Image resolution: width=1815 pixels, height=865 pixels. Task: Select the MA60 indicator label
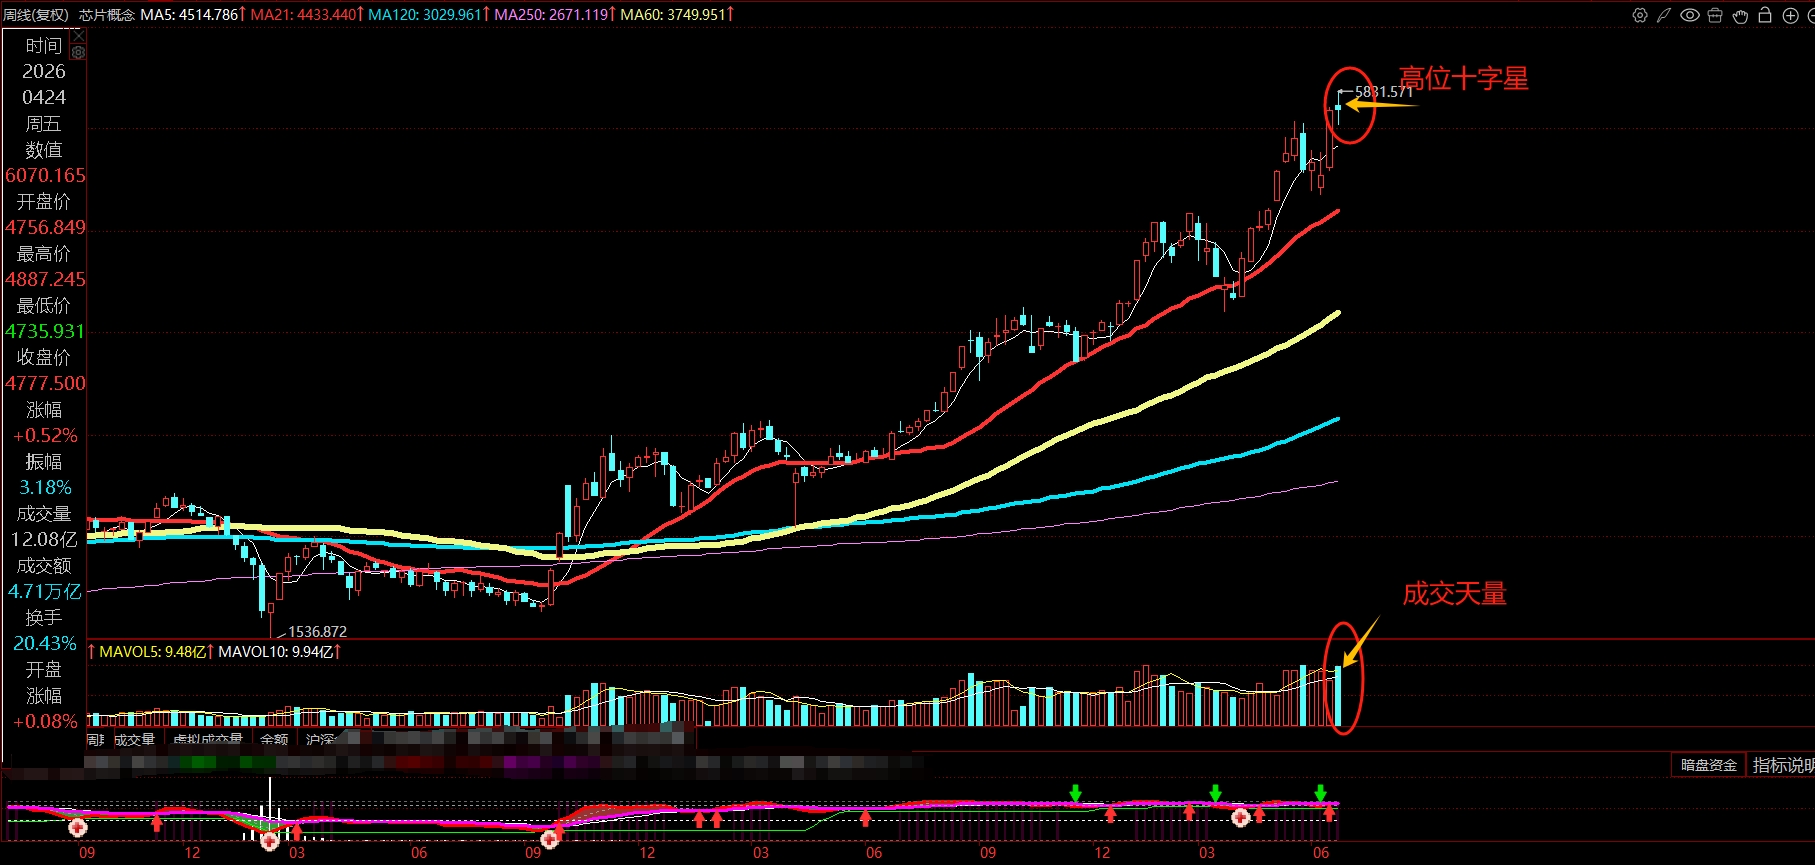[677, 15]
